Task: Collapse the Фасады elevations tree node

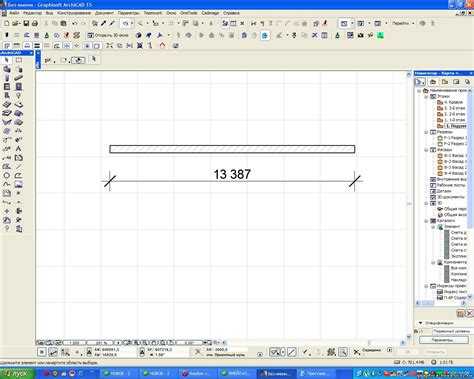Action: click(426, 150)
